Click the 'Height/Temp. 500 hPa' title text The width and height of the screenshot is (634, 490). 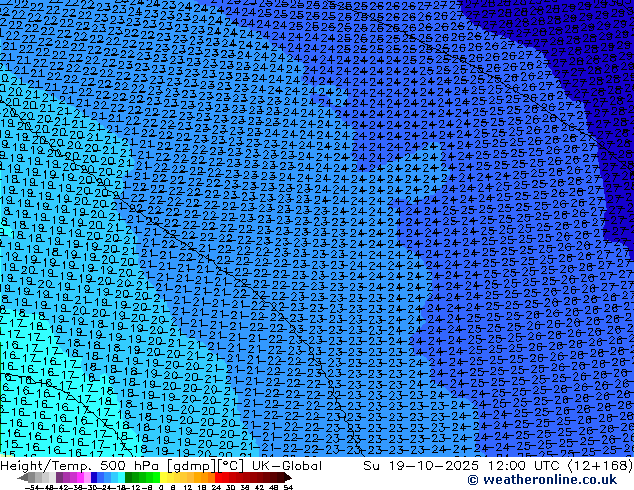[x=81, y=466]
